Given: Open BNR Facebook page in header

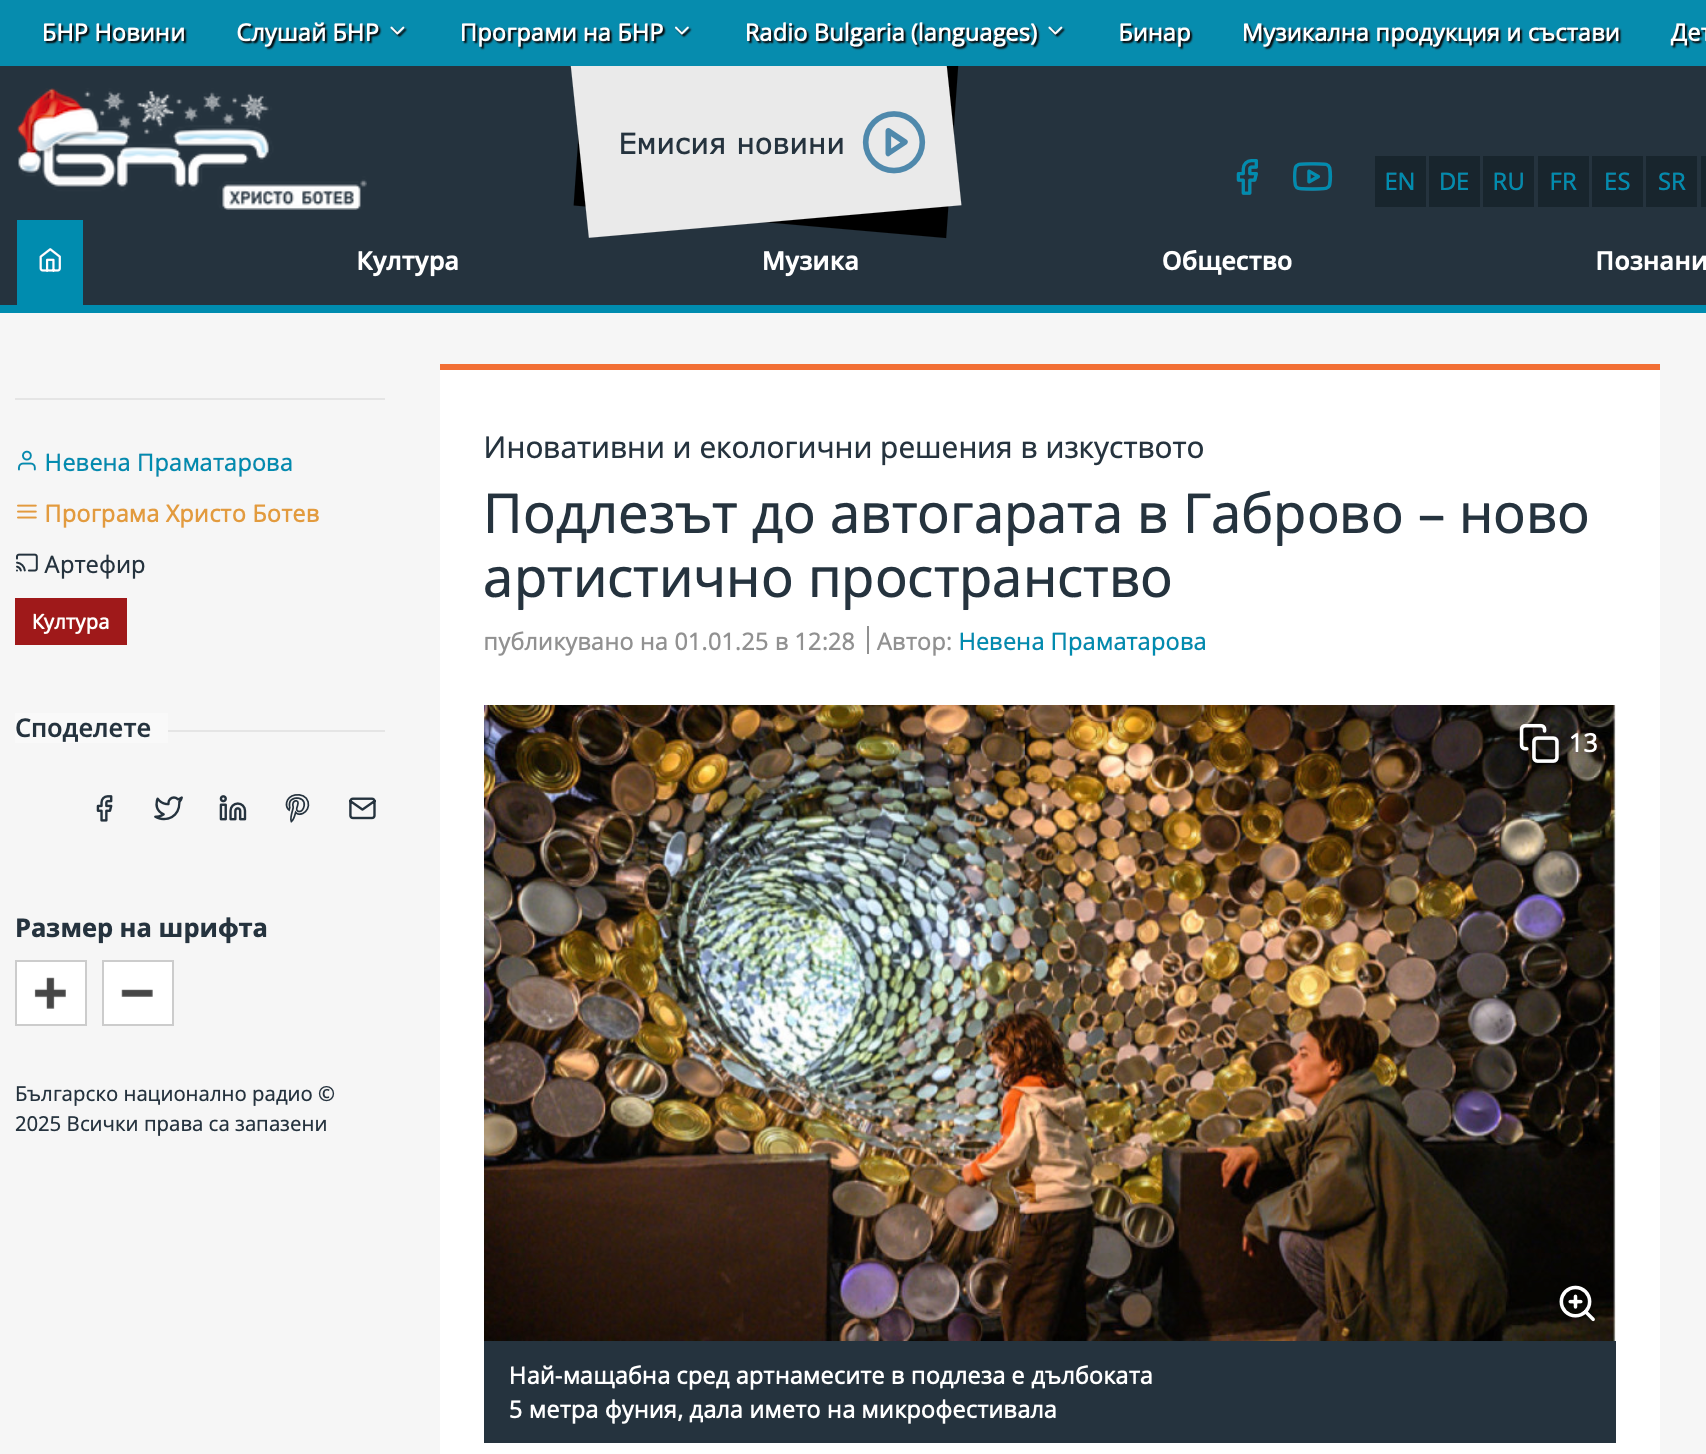Looking at the screenshot, I should click(1247, 177).
